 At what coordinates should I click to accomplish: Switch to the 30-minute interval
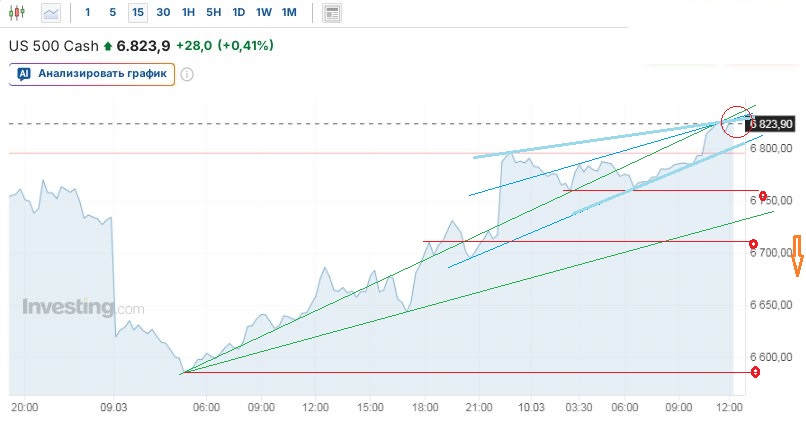[x=163, y=13]
